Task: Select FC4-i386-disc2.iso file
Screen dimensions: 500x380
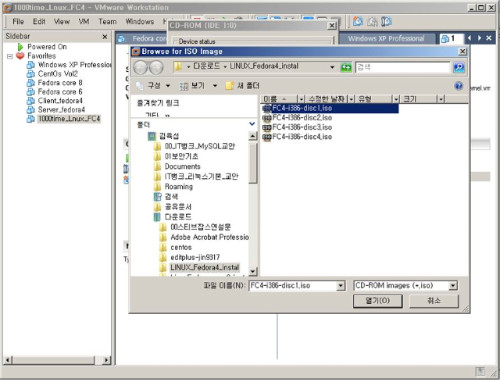Action: [x=297, y=118]
